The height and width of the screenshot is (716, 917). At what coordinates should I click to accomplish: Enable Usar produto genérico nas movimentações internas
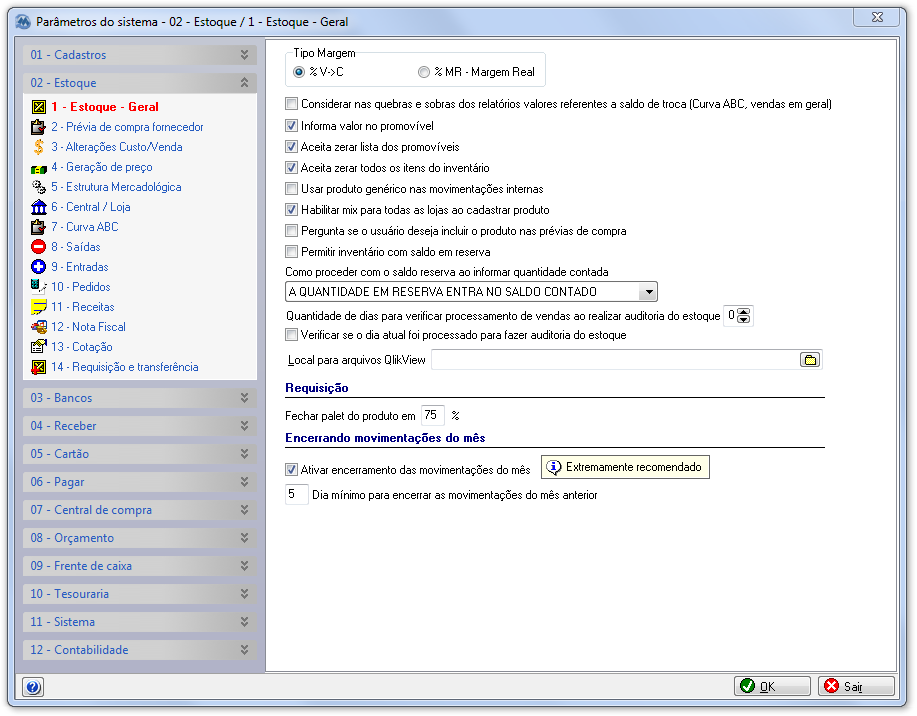tap(291, 189)
